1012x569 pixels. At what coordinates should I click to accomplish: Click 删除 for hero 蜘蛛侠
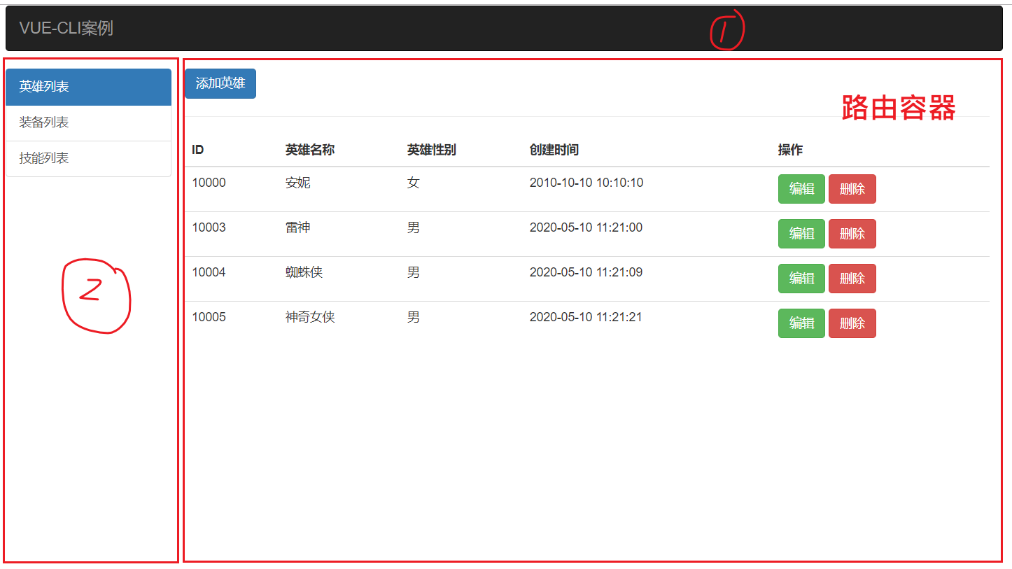[x=852, y=279]
